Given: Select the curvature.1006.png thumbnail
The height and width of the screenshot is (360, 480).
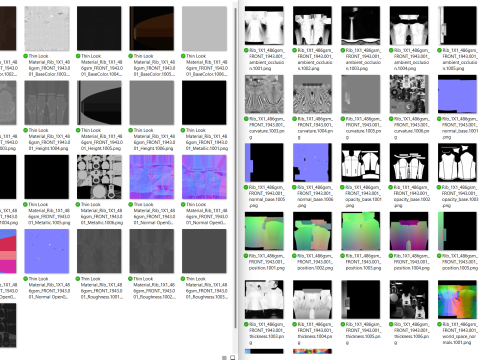Looking at the screenshot, I should 409,94.
